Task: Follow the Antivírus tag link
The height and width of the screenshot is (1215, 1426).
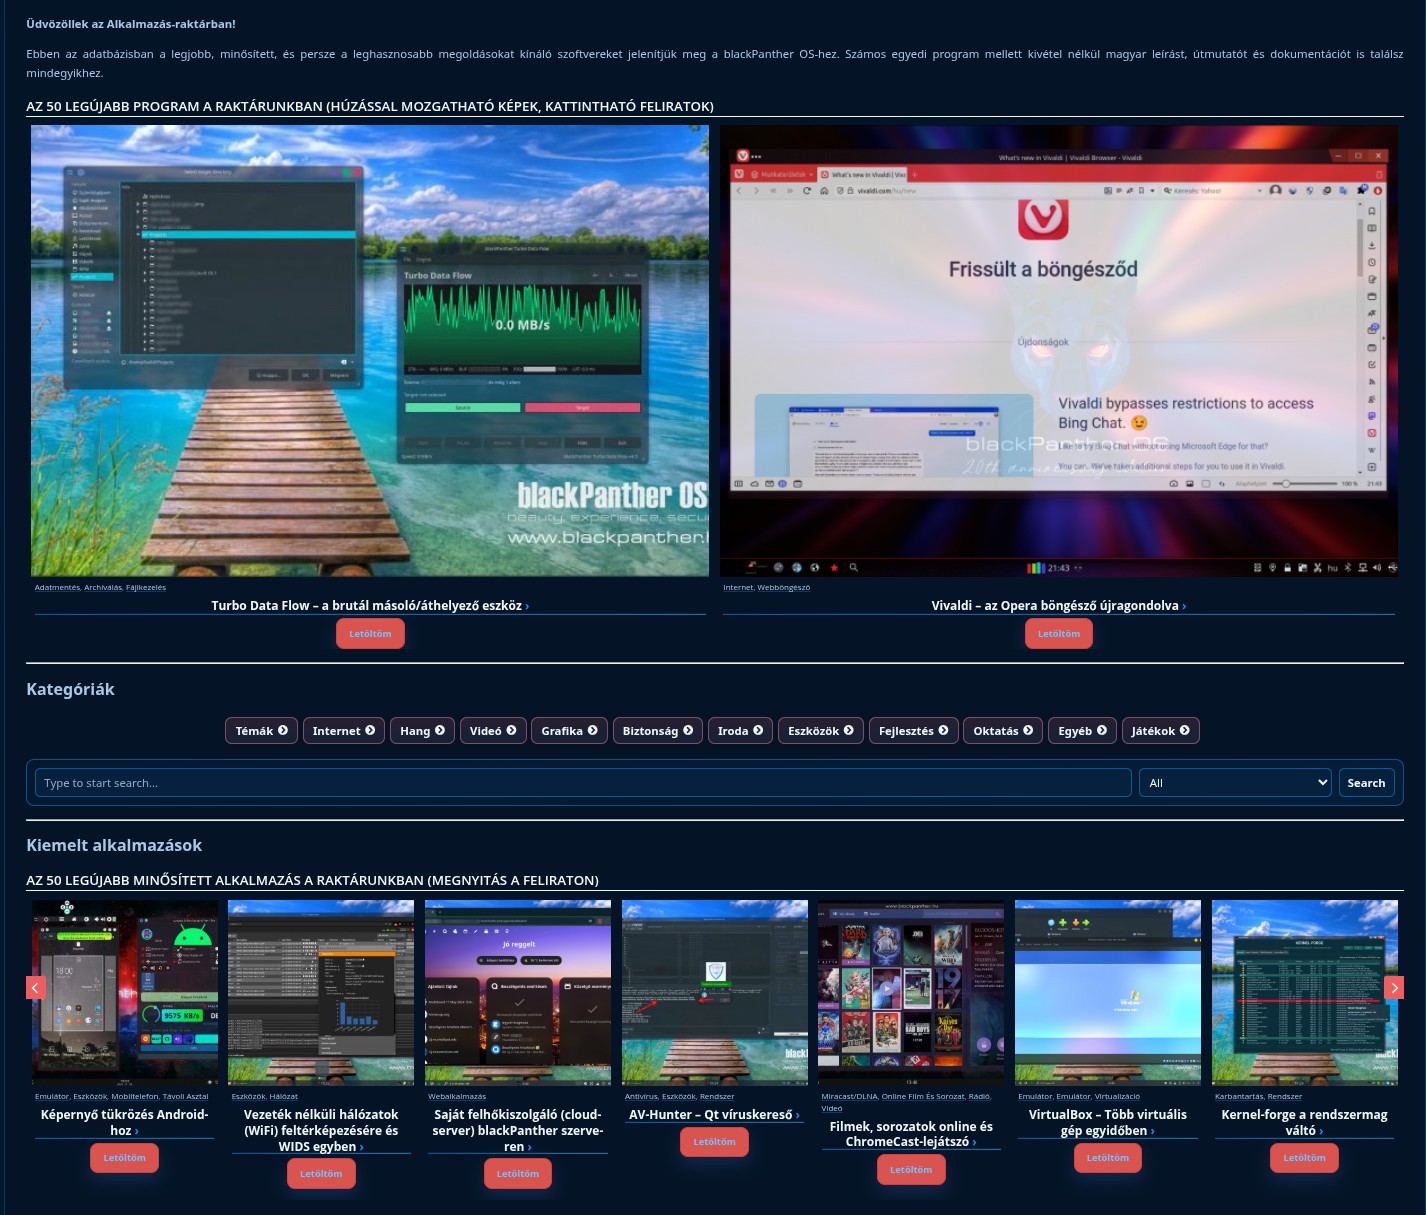Action: coord(642,1097)
